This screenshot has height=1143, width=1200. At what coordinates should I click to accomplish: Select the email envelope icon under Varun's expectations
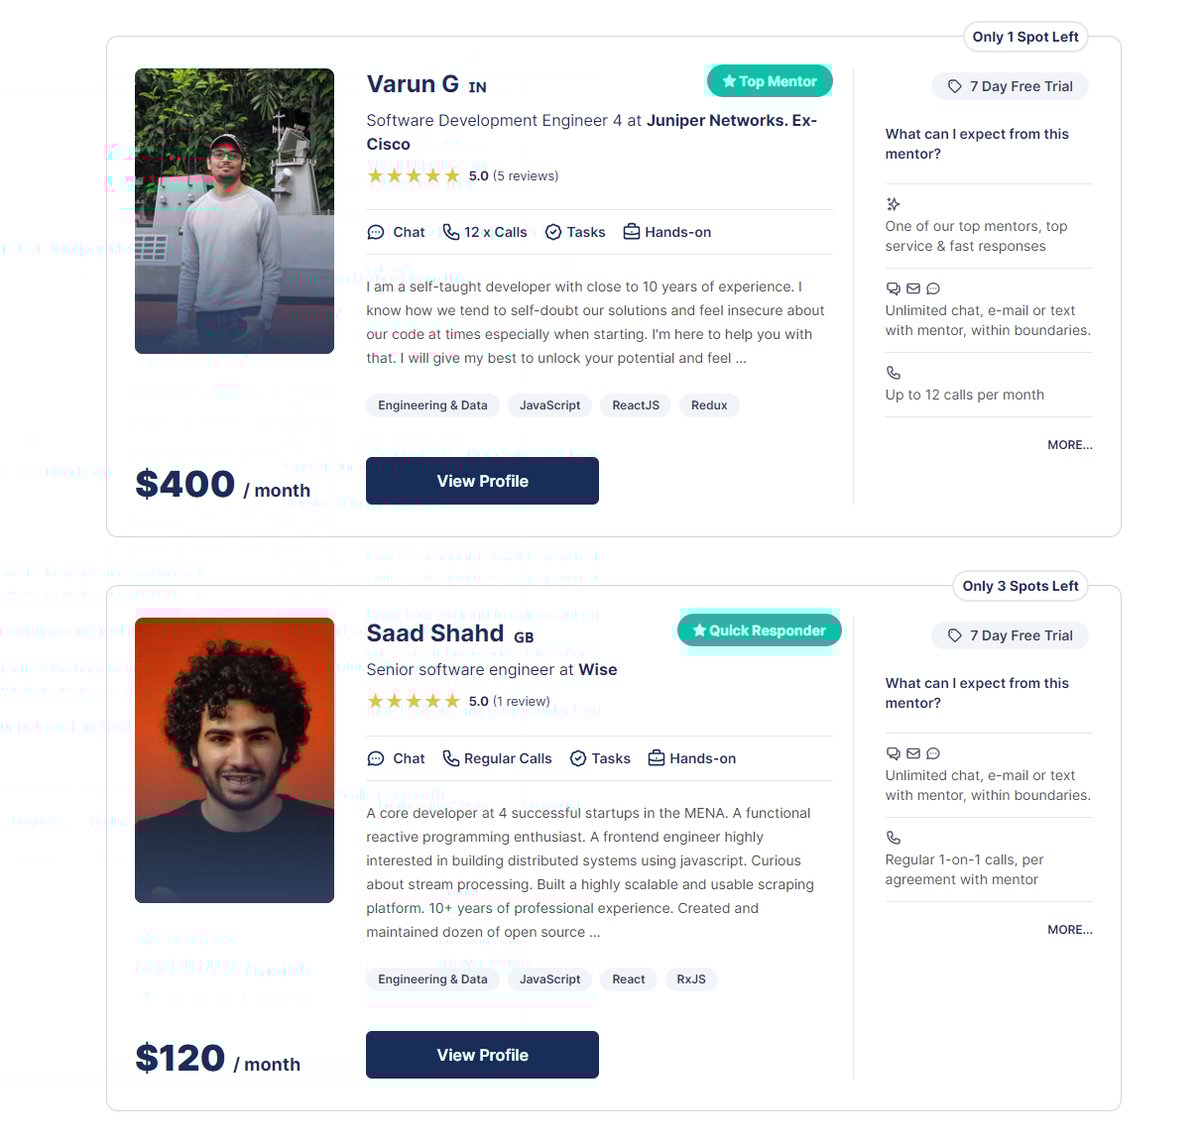point(913,288)
